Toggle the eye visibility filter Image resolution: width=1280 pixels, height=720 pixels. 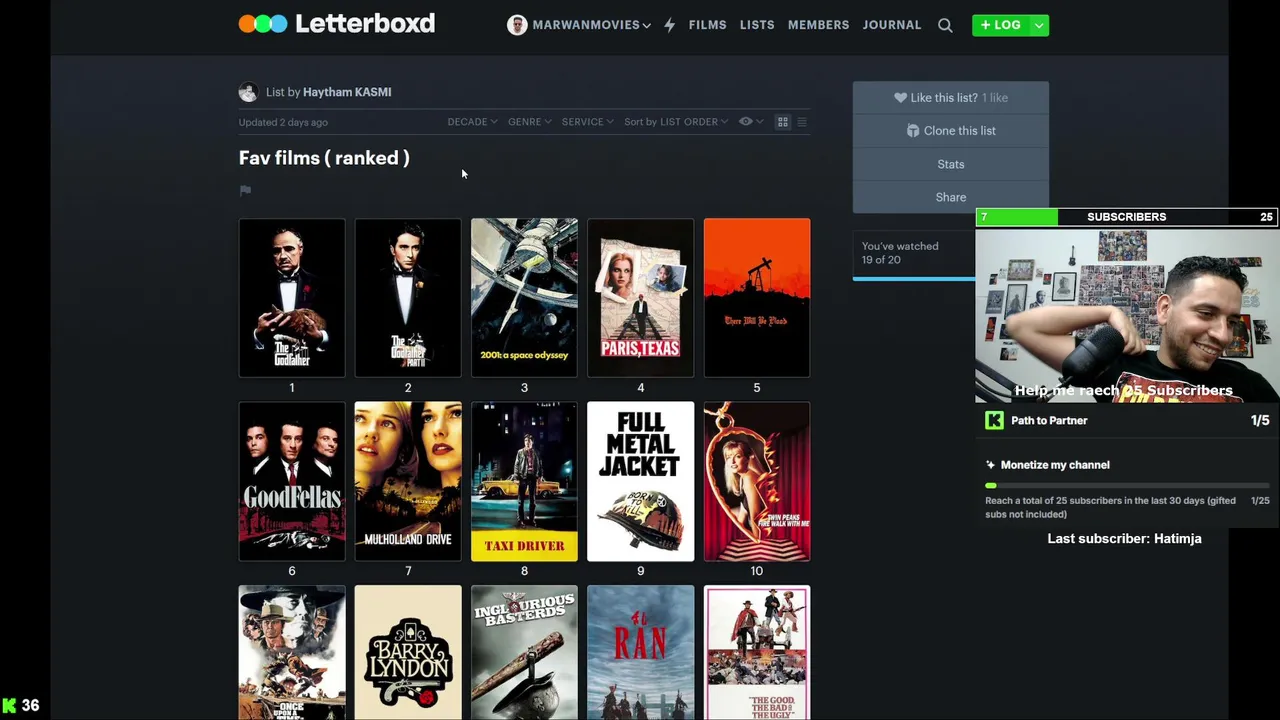[751, 122]
